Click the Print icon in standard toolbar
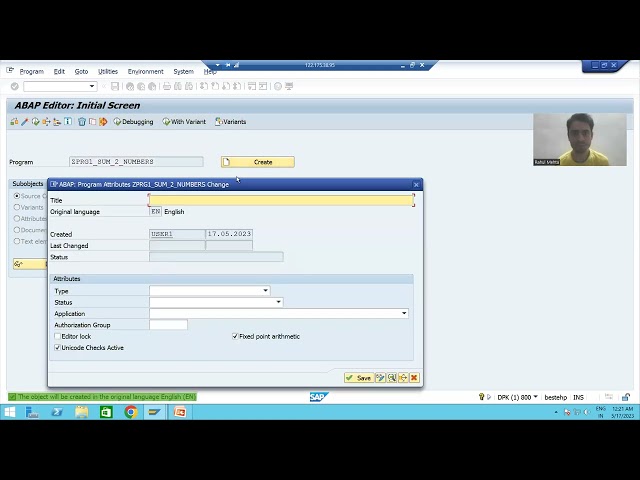Image resolution: width=640 pixels, height=480 pixels. click(167, 86)
